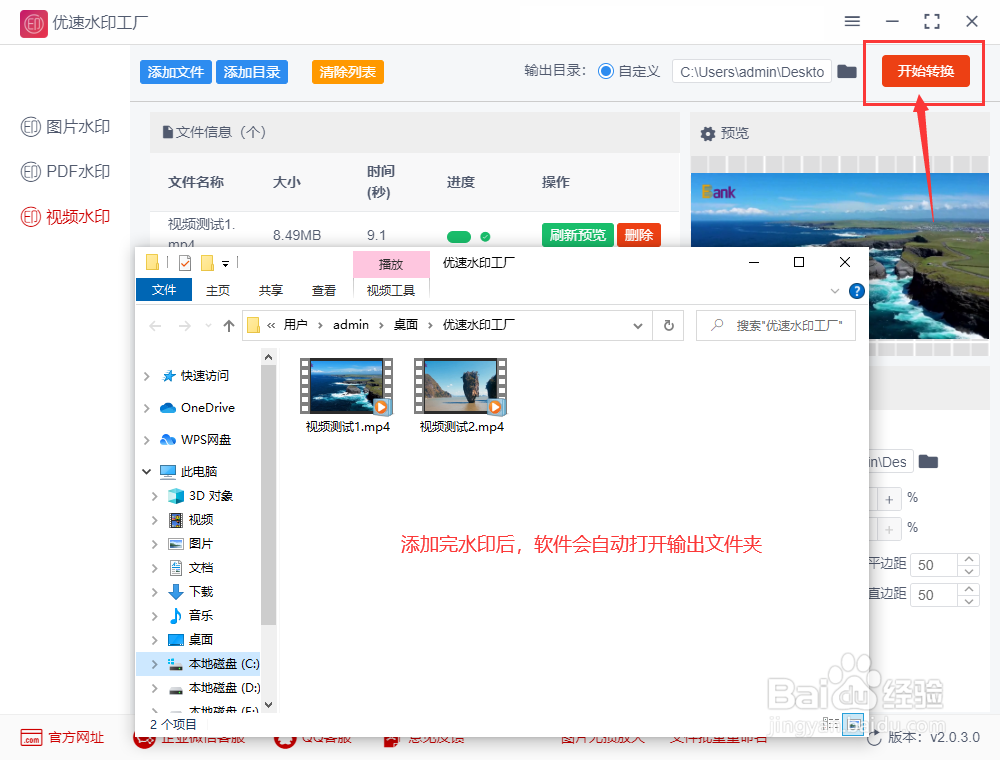Select OneDrive cloud in navigation tree
This screenshot has height=760, width=1000.
[x=197, y=407]
